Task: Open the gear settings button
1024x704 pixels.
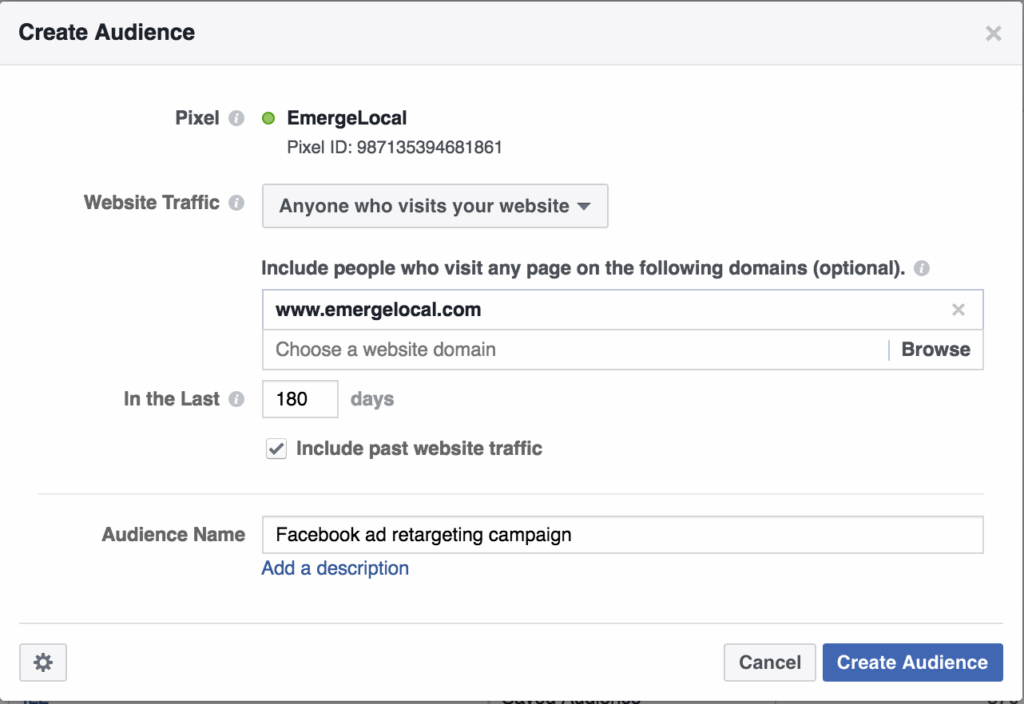Action: [43, 662]
